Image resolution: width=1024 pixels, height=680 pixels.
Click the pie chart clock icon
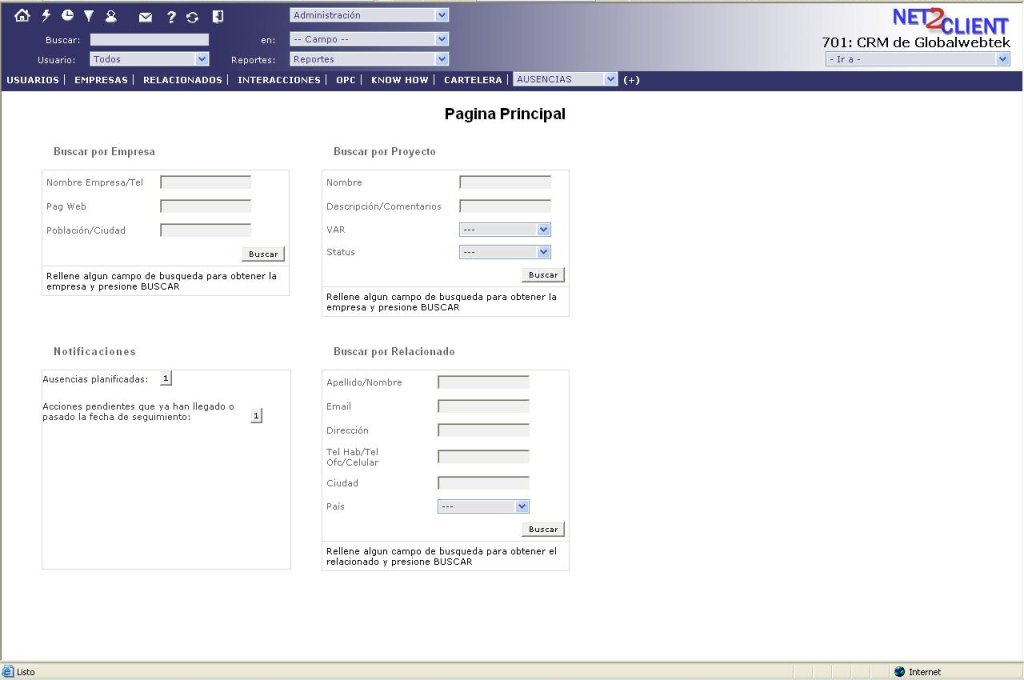(67, 16)
